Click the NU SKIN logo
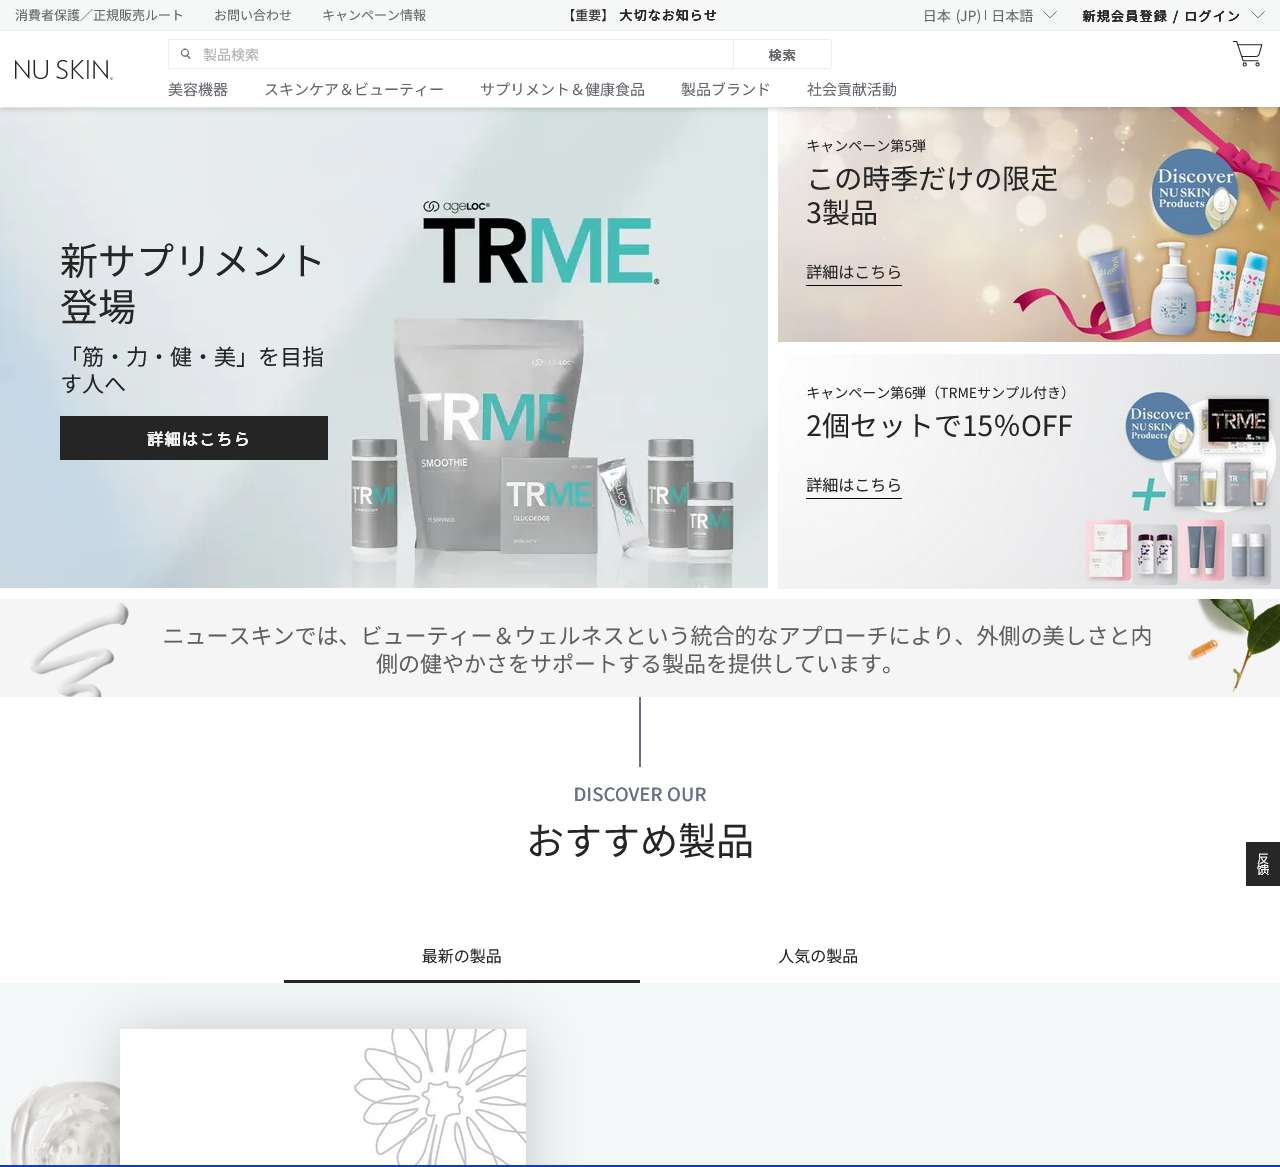Image resolution: width=1280 pixels, height=1167 pixels. [x=63, y=69]
